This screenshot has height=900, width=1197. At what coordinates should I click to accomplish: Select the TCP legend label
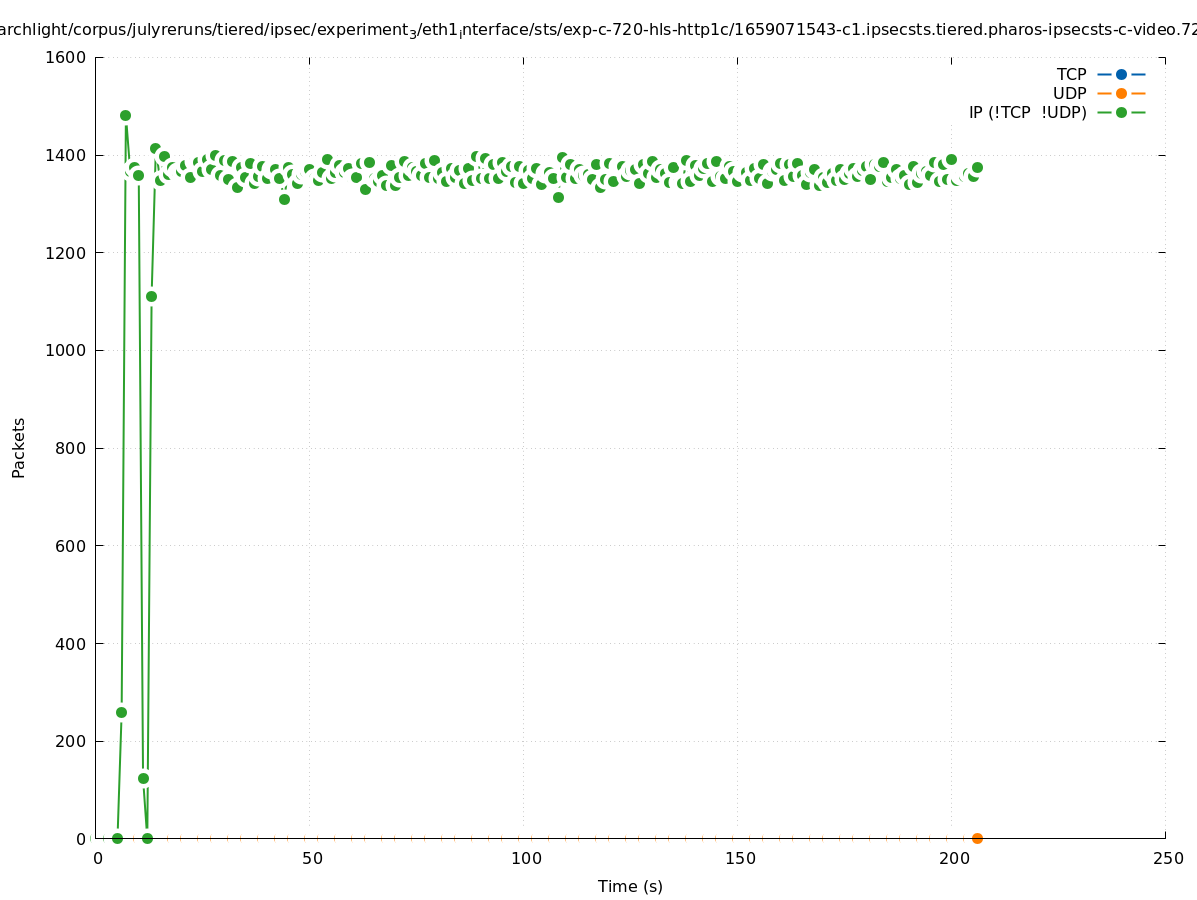click(1071, 74)
